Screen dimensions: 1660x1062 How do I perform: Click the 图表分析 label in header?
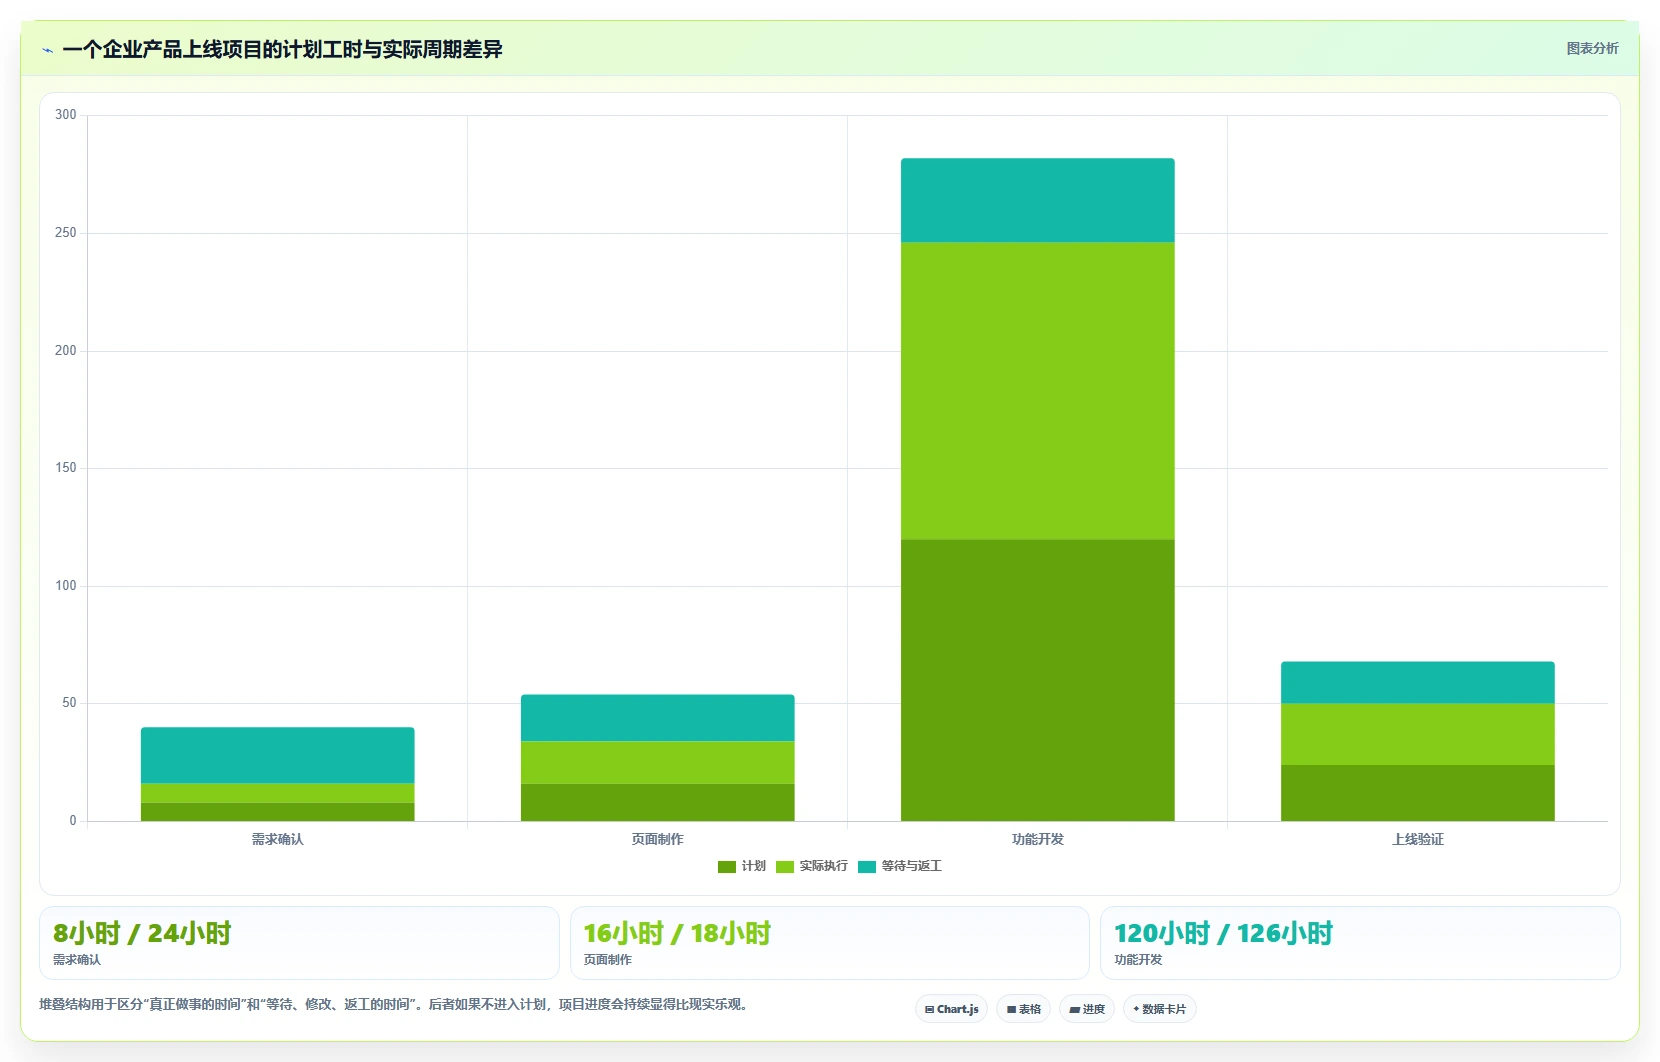pyautogui.click(x=1592, y=48)
